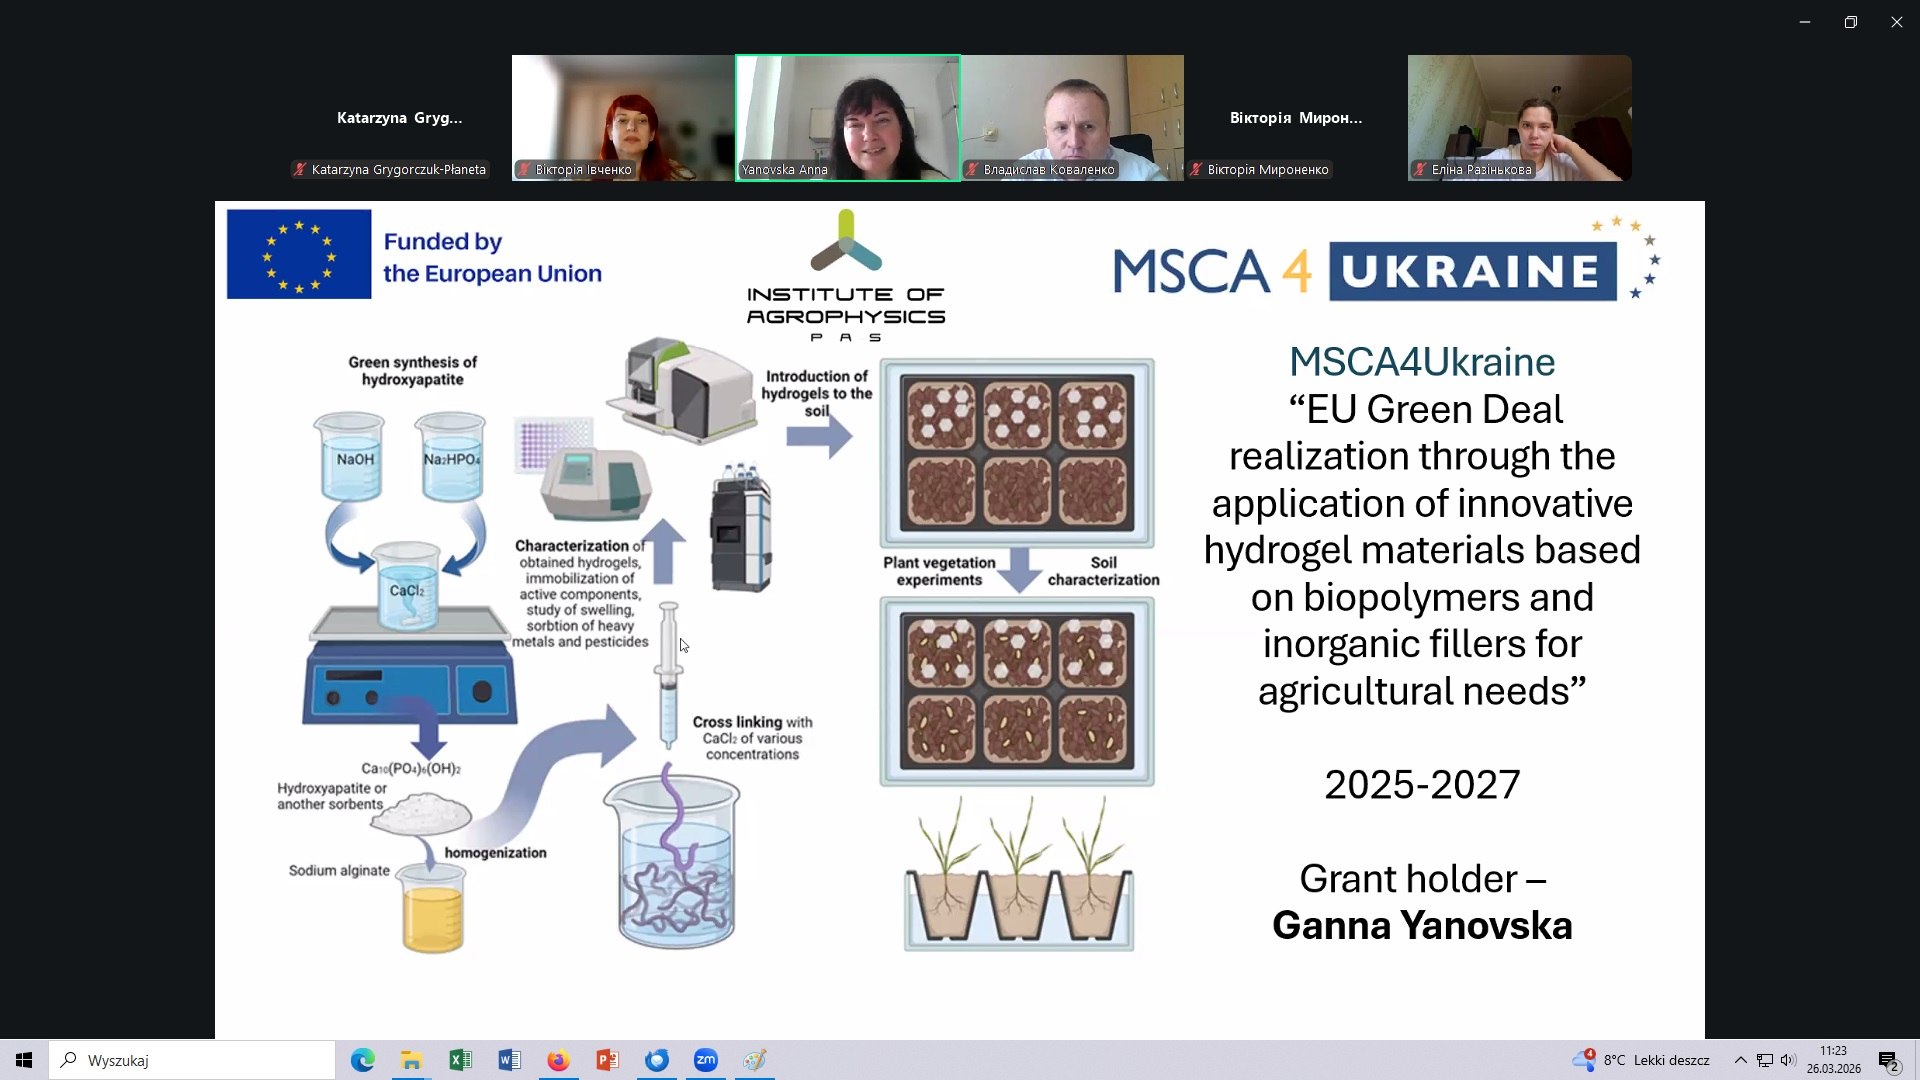1920x1080 pixels.
Task: Open the notification center with 2 alerts
Action: 1888,1061
